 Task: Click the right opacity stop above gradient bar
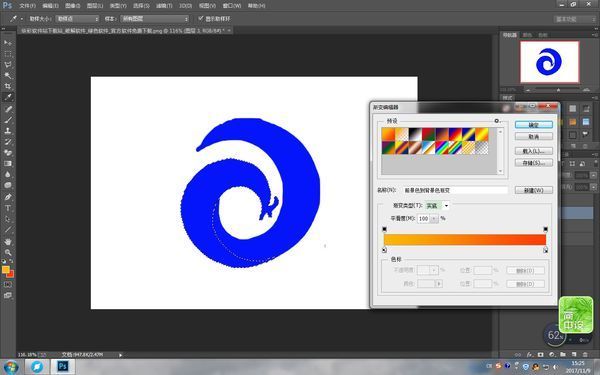click(545, 229)
